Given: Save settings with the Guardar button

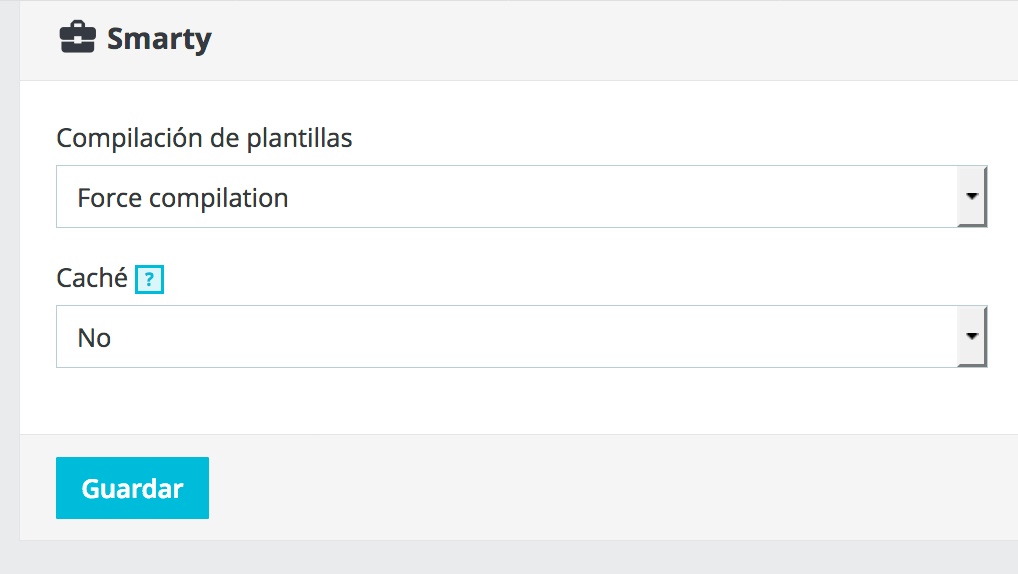Looking at the screenshot, I should [132, 488].
